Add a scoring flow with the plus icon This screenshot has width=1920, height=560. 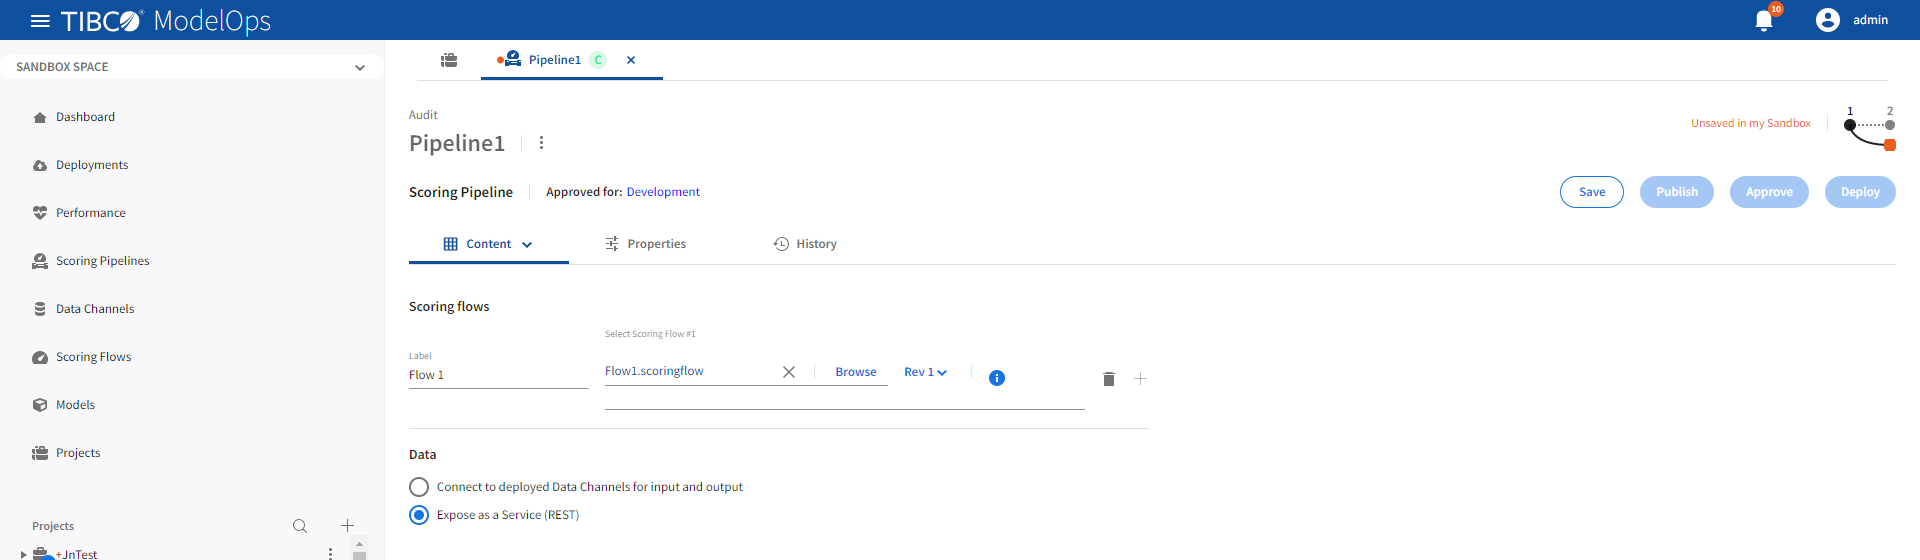1140,379
